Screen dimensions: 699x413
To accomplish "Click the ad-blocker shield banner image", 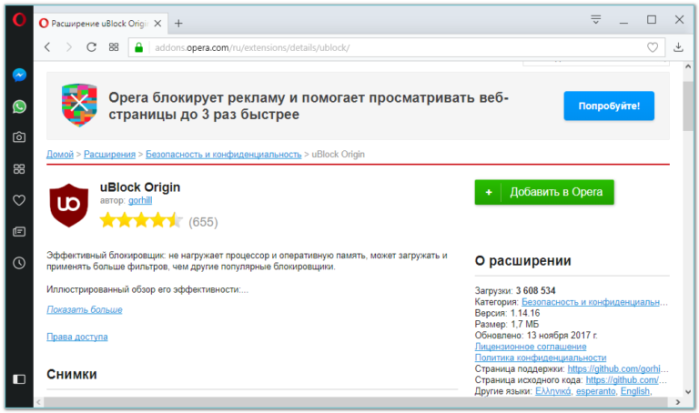I will tap(79, 105).
